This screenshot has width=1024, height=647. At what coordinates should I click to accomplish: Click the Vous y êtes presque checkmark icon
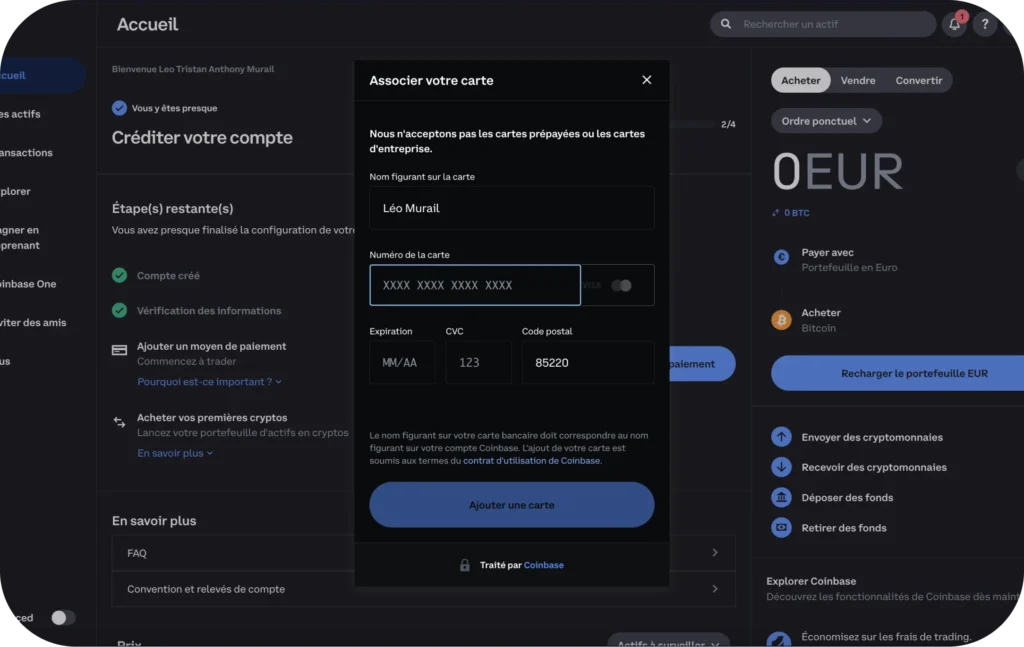point(119,108)
